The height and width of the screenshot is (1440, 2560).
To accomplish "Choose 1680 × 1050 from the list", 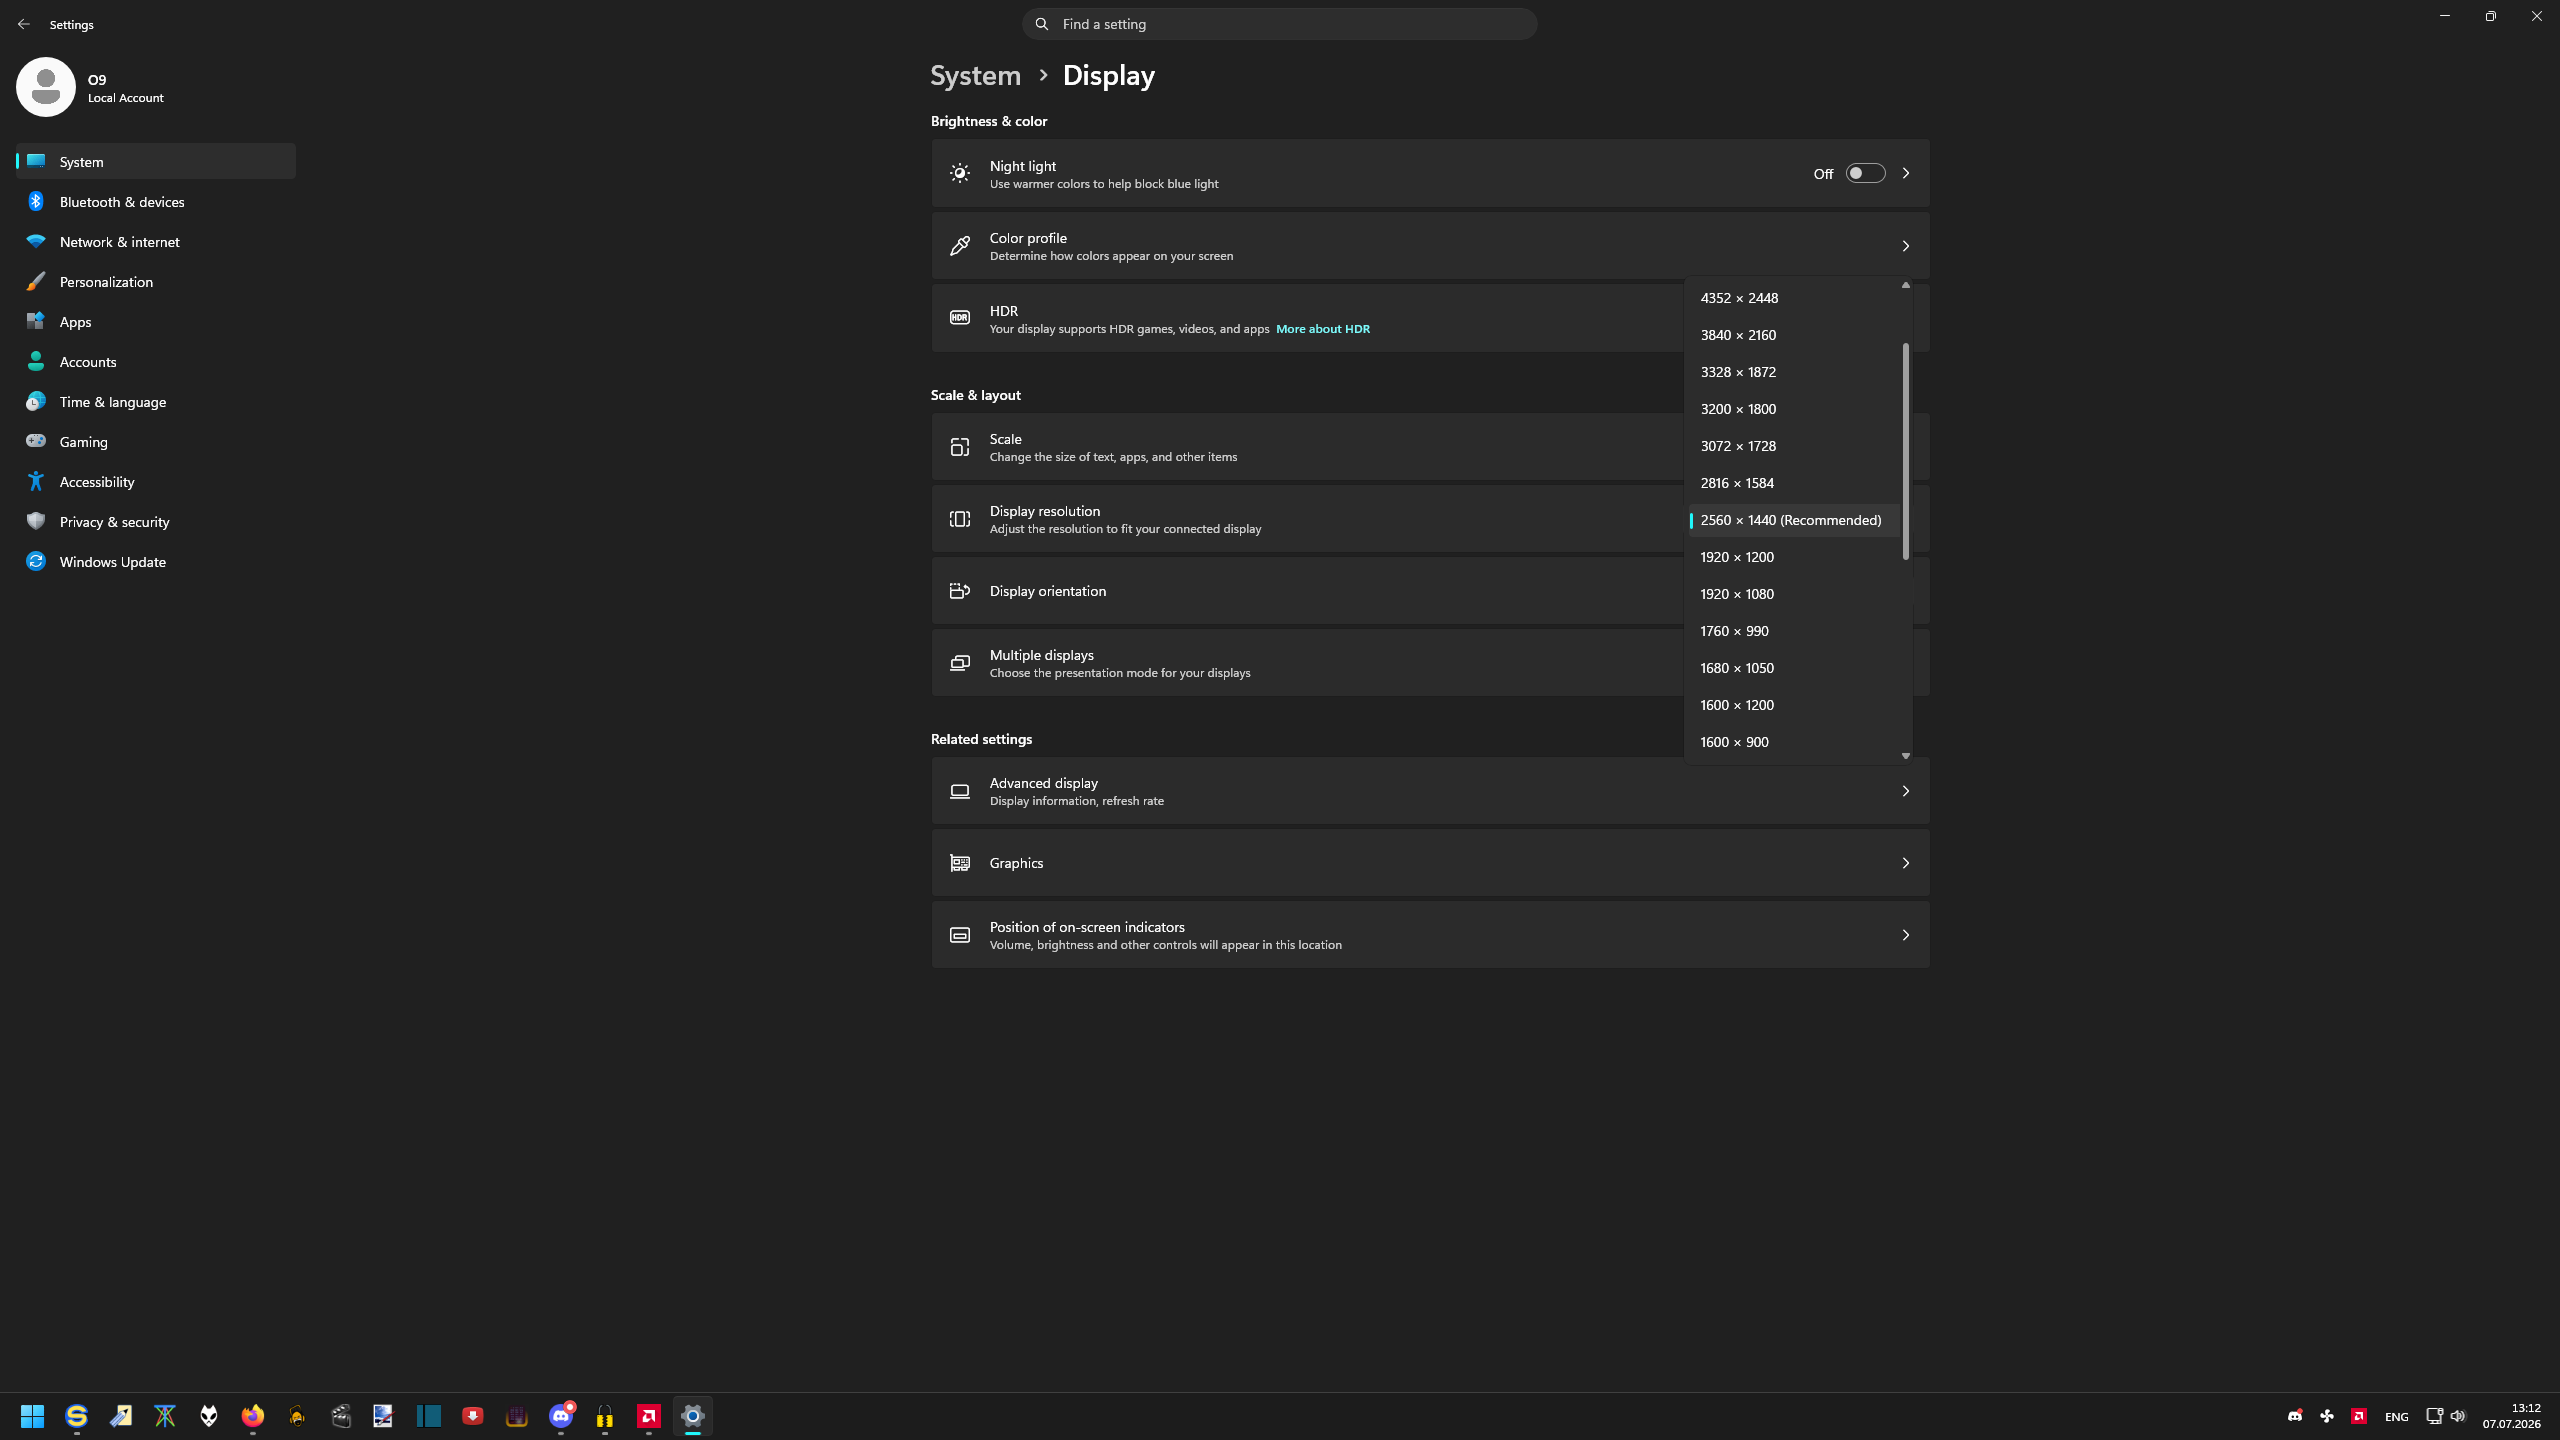I will tap(1794, 668).
